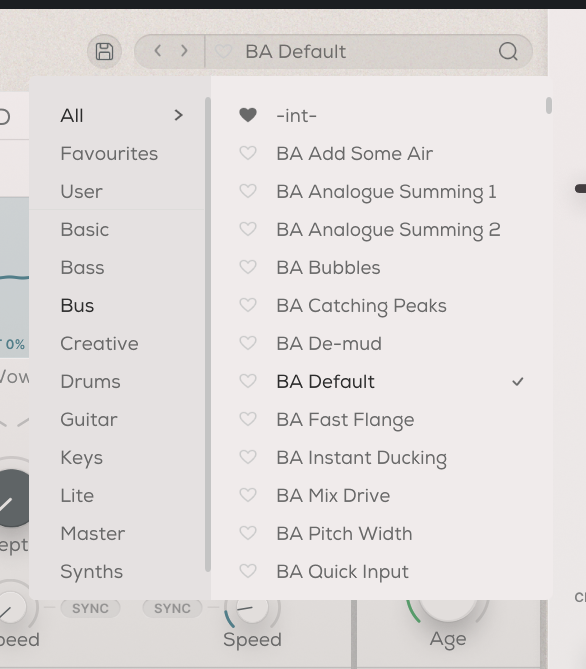Image resolution: width=586 pixels, height=669 pixels.
Task: Go to previous preset with left arrow
Action: 157,51
